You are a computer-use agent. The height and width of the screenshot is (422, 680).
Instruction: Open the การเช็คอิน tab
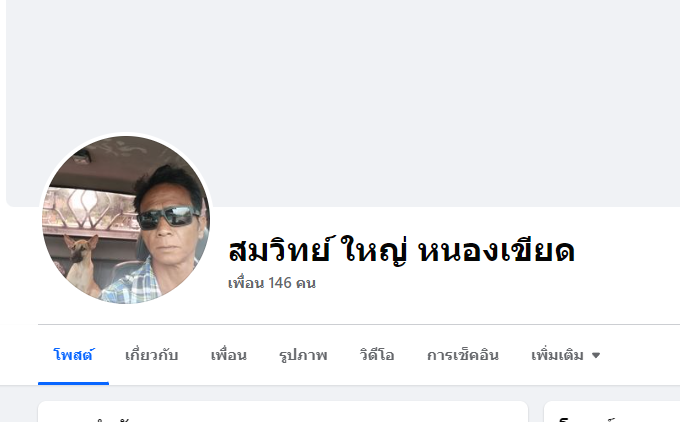click(x=463, y=355)
